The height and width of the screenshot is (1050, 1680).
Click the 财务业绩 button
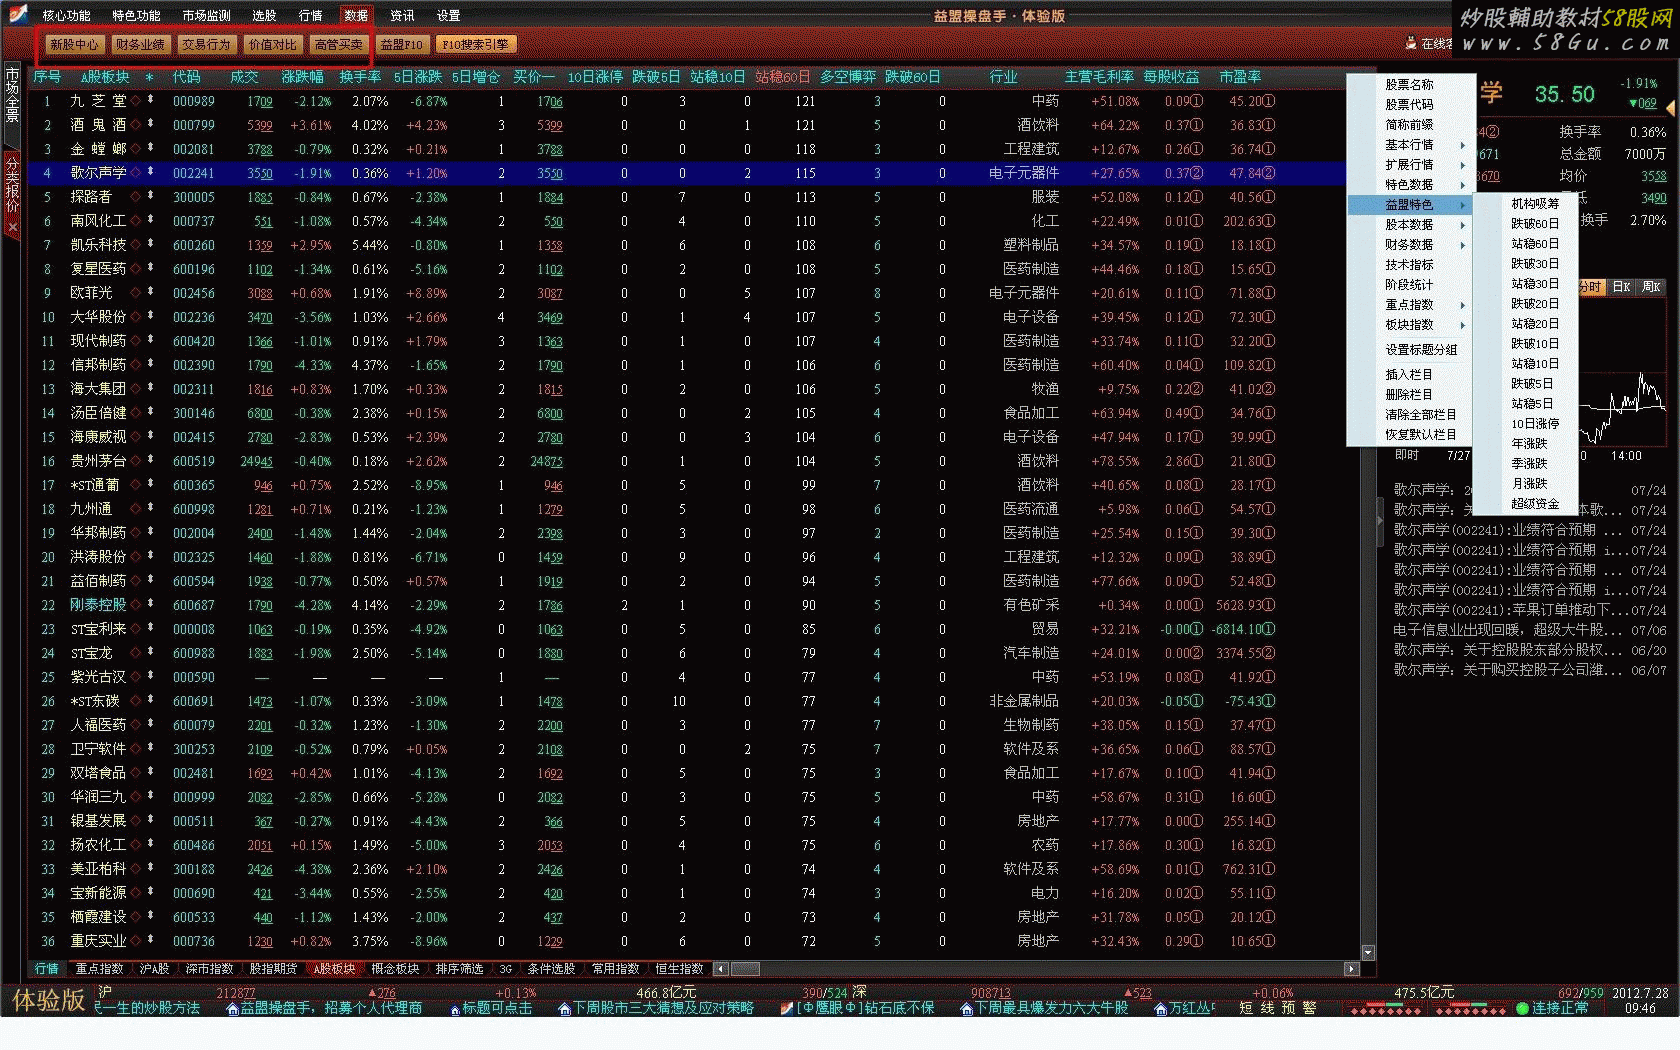[140, 44]
